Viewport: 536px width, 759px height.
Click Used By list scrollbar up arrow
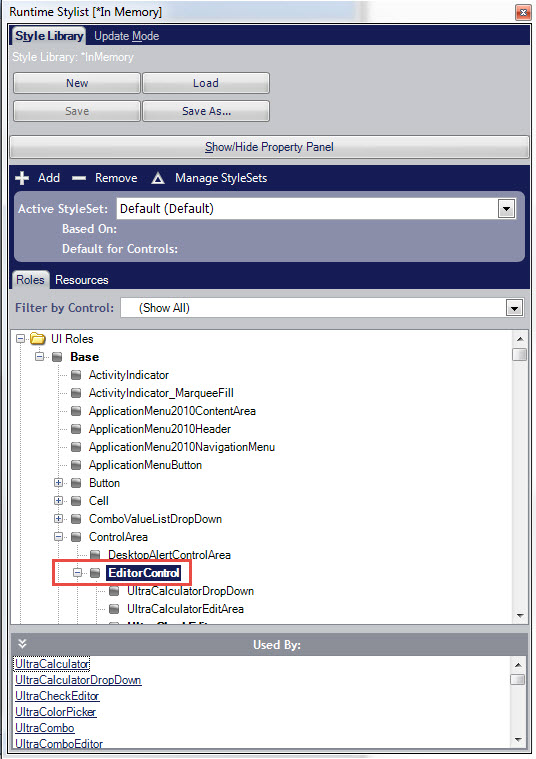point(518,665)
